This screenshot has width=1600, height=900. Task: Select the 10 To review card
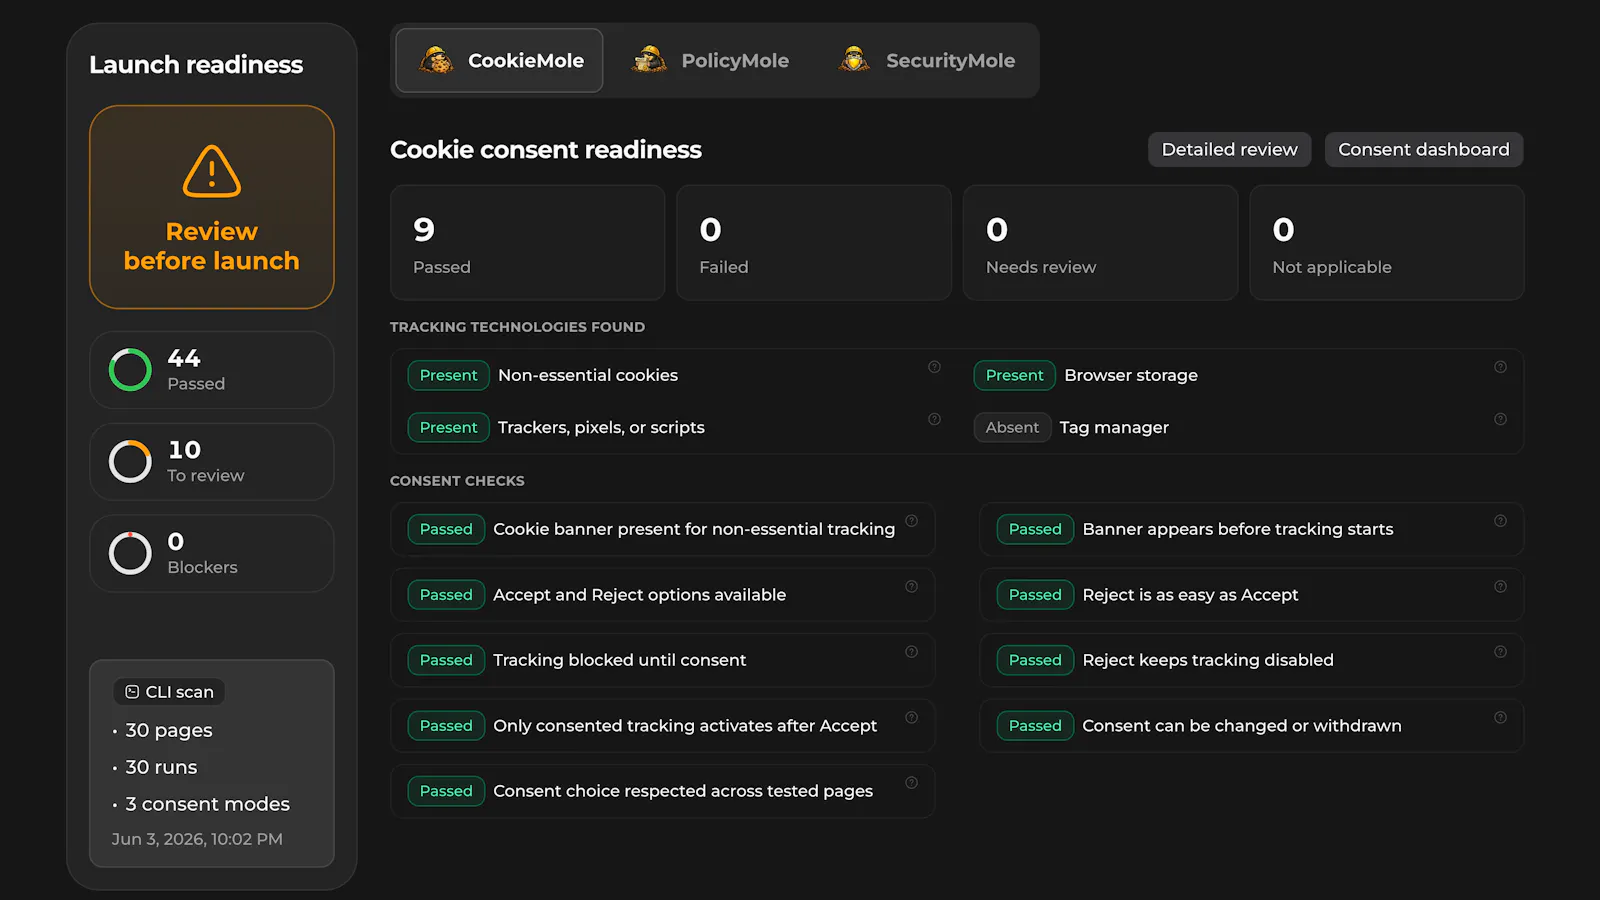click(212, 462)
